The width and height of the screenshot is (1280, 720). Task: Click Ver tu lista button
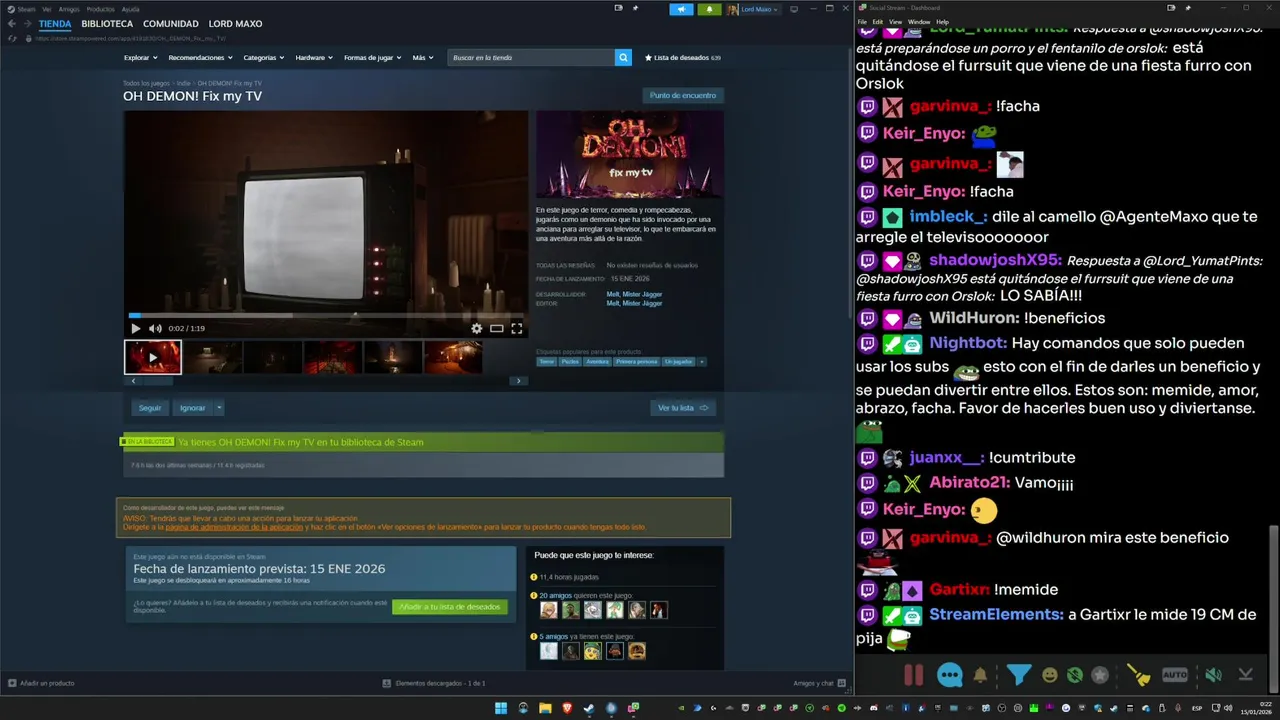pos(683,408)
